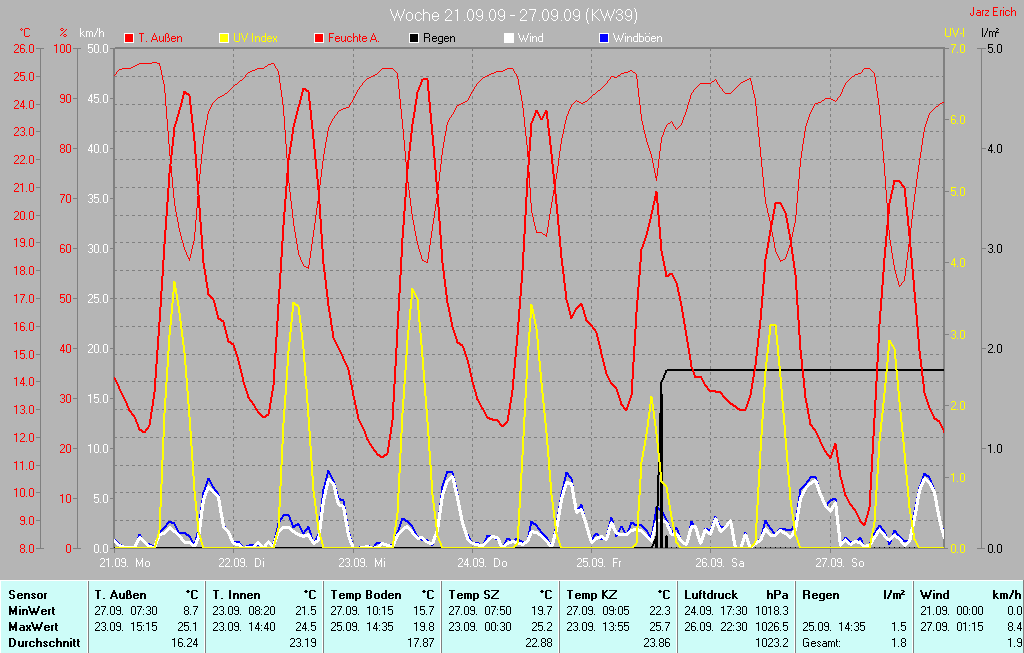Viewport: 1024px width, 653px height.
Task: Click the wind average value 1.9
Action: (x=1015, y=643)
